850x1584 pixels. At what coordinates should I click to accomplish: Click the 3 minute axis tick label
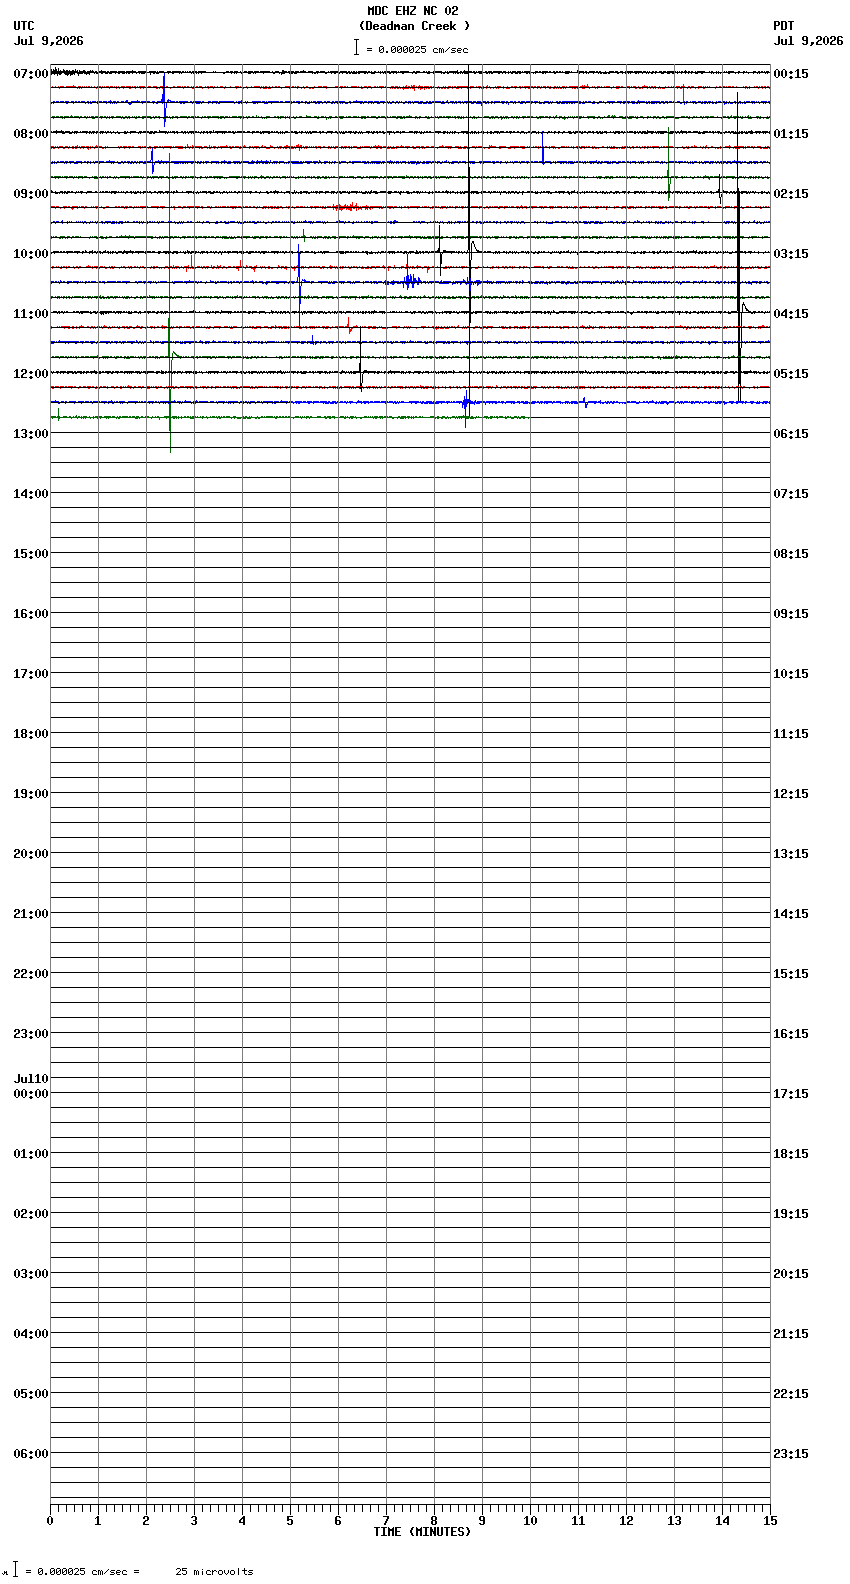point(194,1521)
